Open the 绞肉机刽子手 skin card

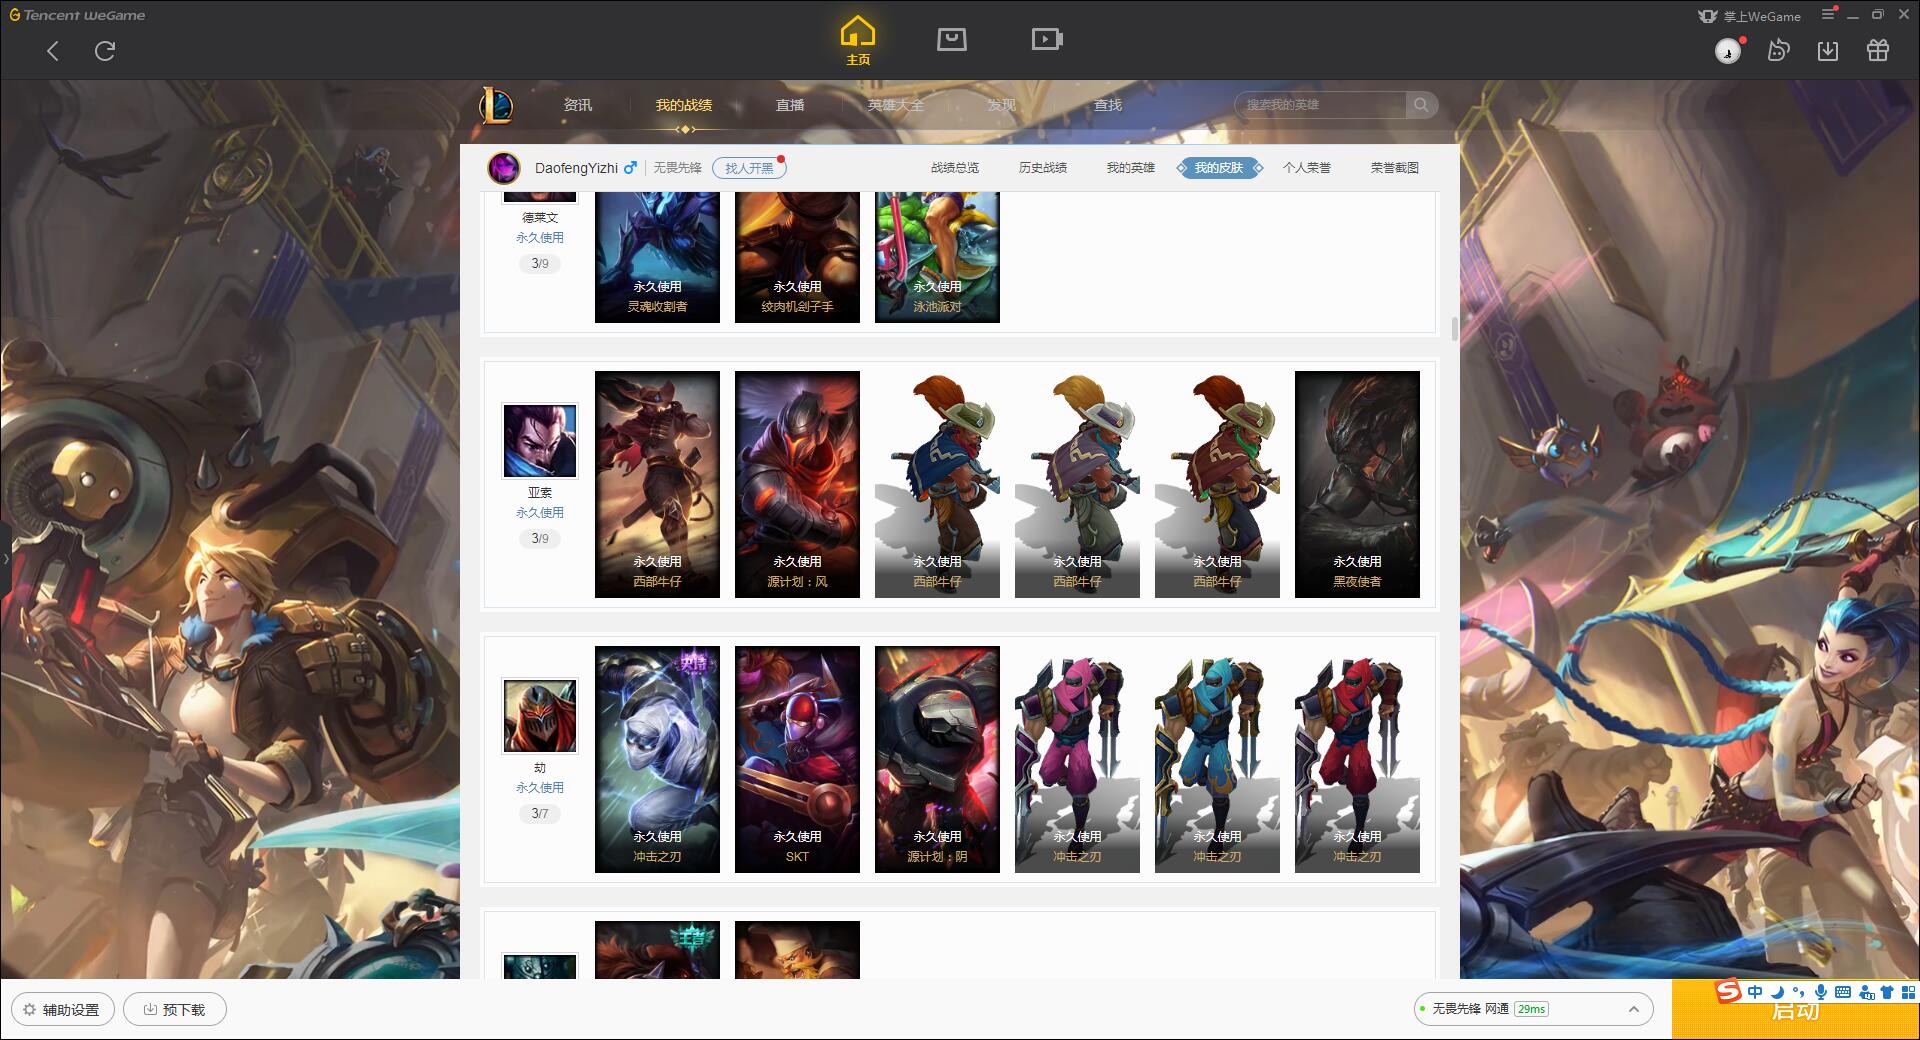click(797, 257)
